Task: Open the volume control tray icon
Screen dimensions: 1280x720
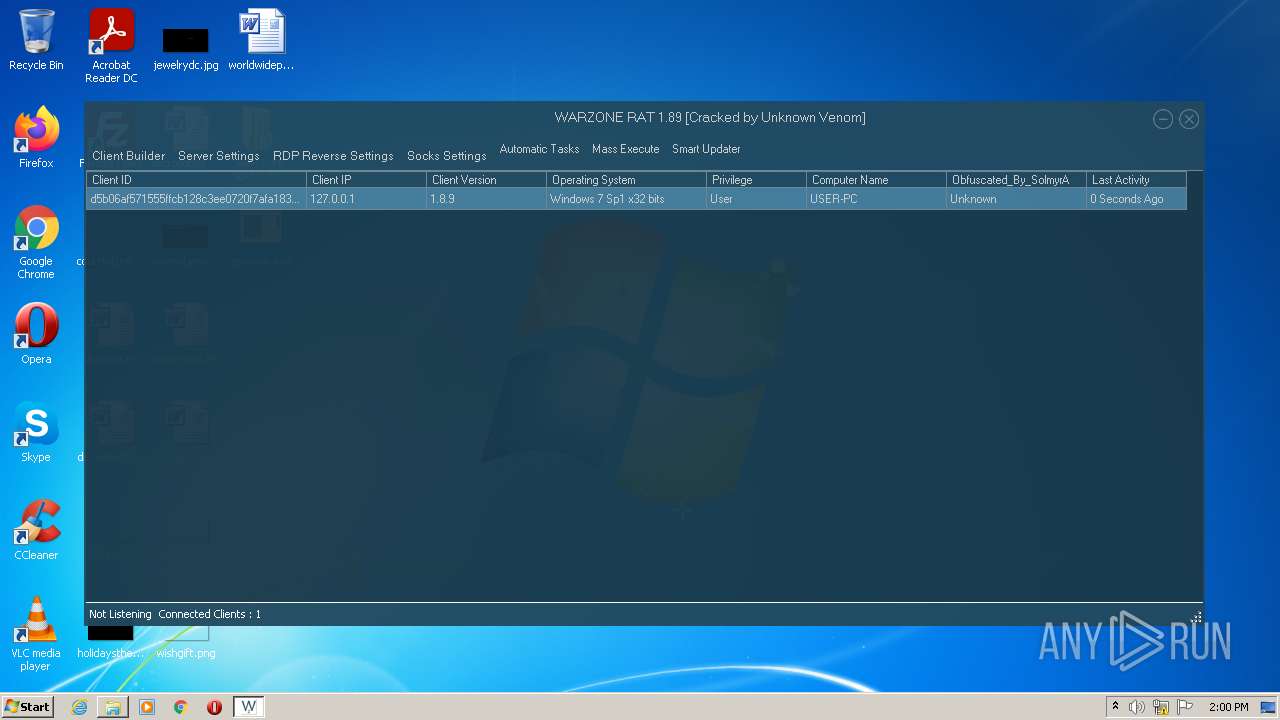Action: pyautogui.click(x=1137, y=707)
